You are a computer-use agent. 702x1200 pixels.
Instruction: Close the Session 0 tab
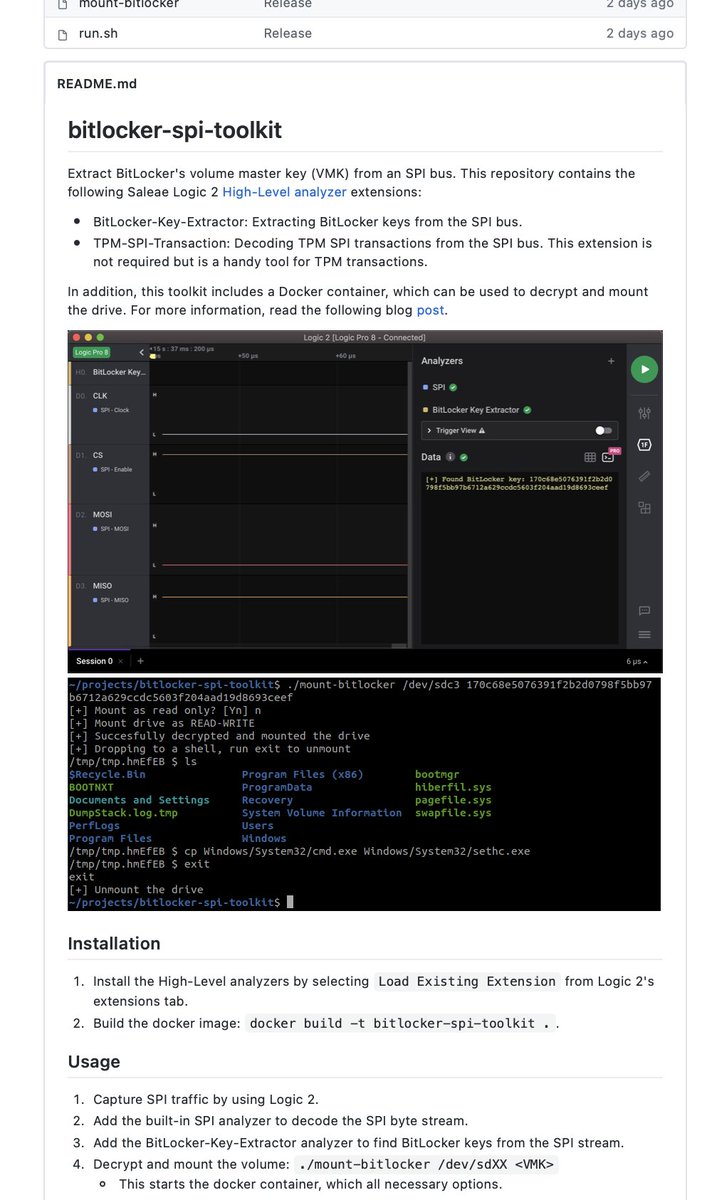coord(121,661)
